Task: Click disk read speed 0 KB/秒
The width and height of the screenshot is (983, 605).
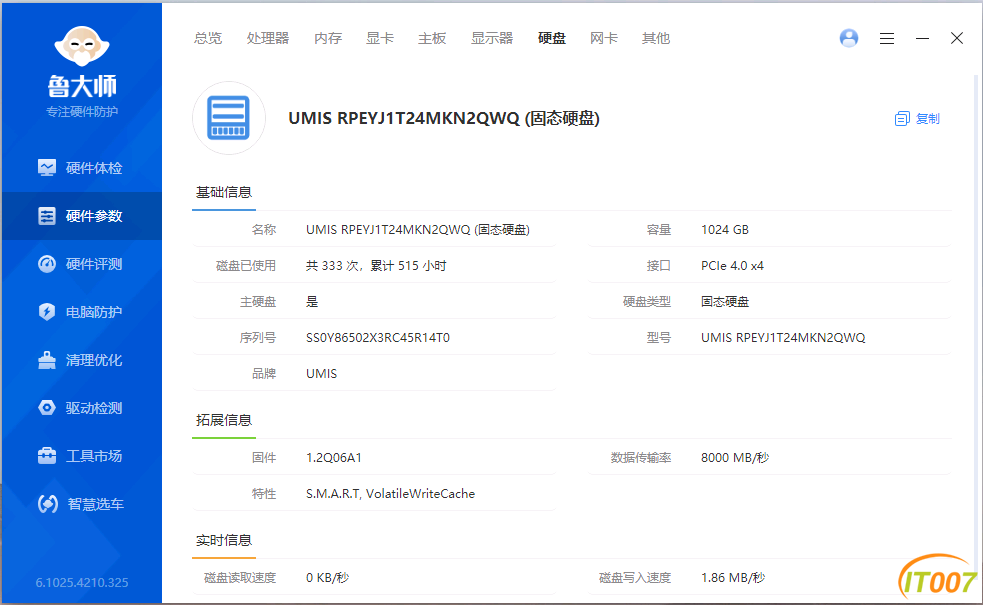Action: [327, 578]
